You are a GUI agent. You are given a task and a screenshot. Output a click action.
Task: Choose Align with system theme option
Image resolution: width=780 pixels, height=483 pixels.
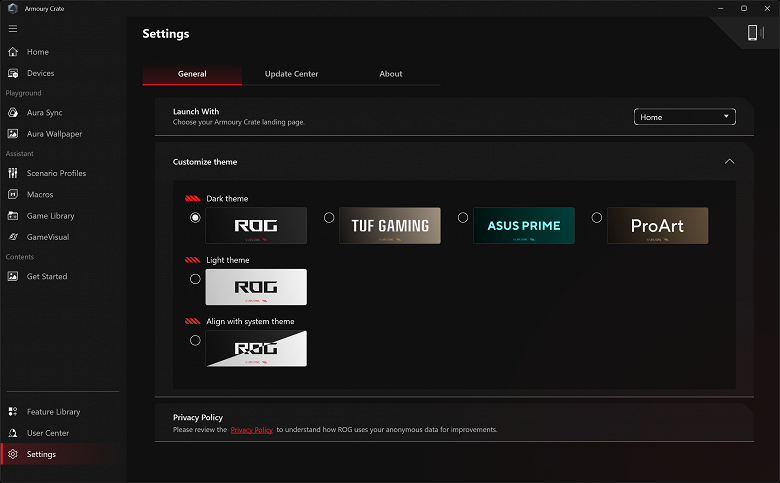coord(195,340)
